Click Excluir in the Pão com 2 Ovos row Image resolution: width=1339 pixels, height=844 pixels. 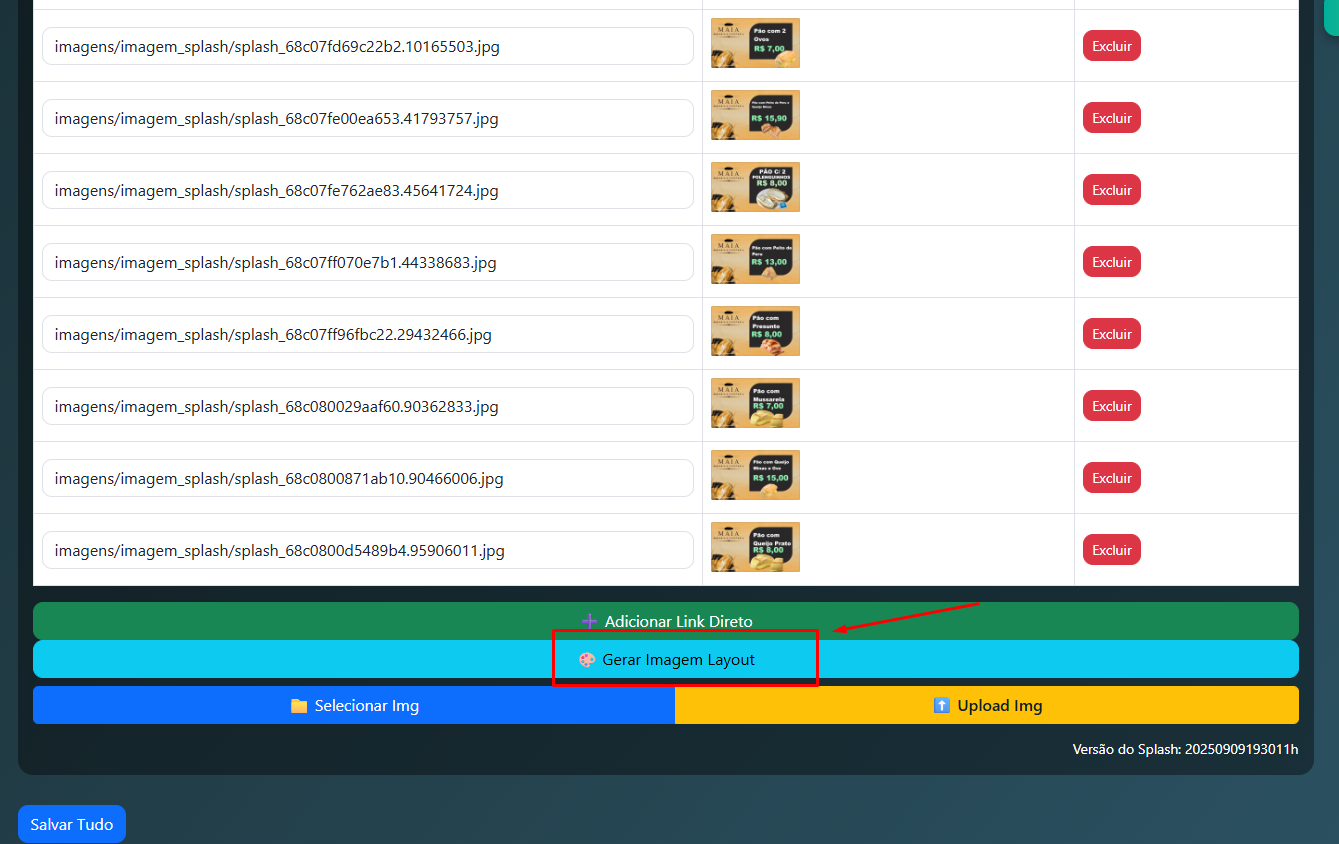click(x=1111, y=46)
